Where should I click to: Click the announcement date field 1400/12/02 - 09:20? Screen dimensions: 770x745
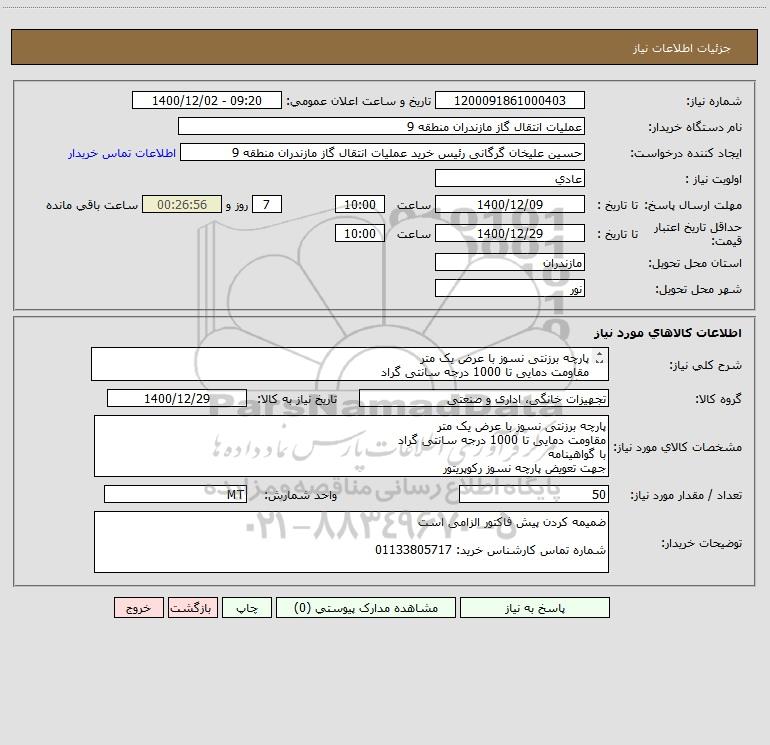(x=207, y=100)
